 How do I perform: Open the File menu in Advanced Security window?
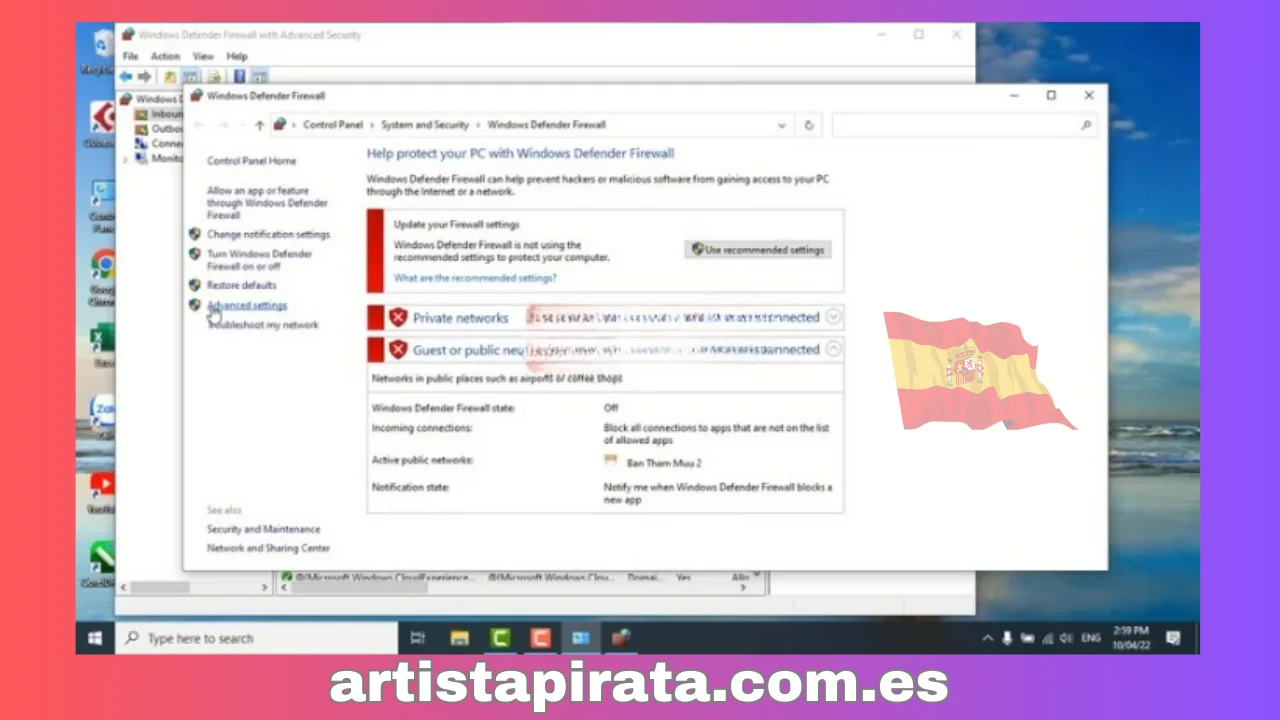131,57
